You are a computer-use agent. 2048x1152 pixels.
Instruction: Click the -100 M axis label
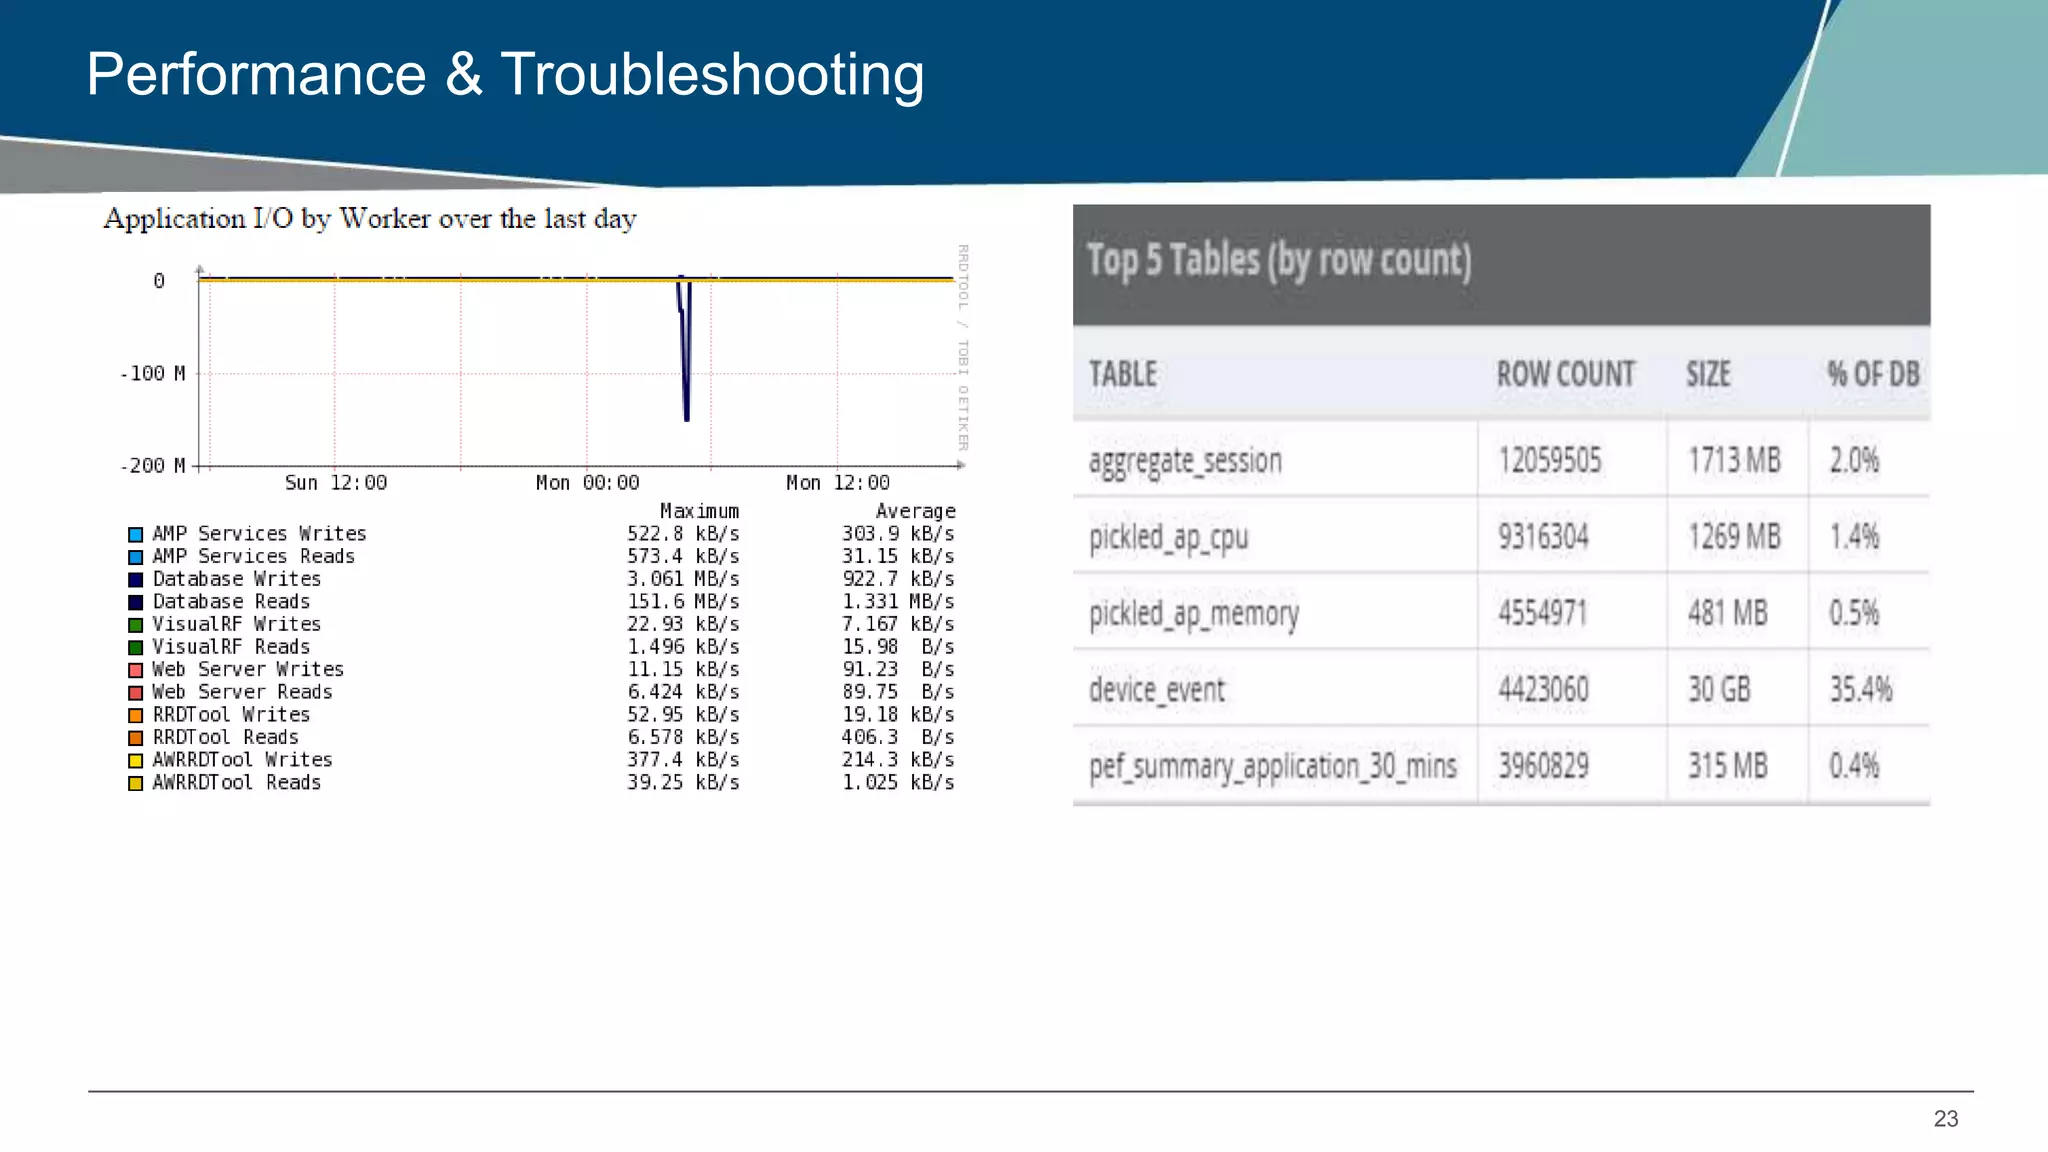click(x=153, y=374)
